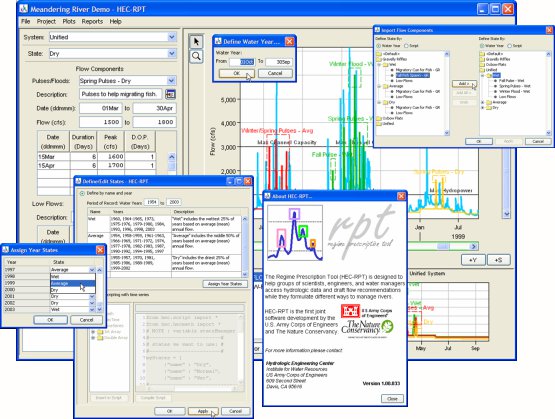The image size is (555, 419).
Task: Click the +Y button below the plot
Action: point(473,260)
